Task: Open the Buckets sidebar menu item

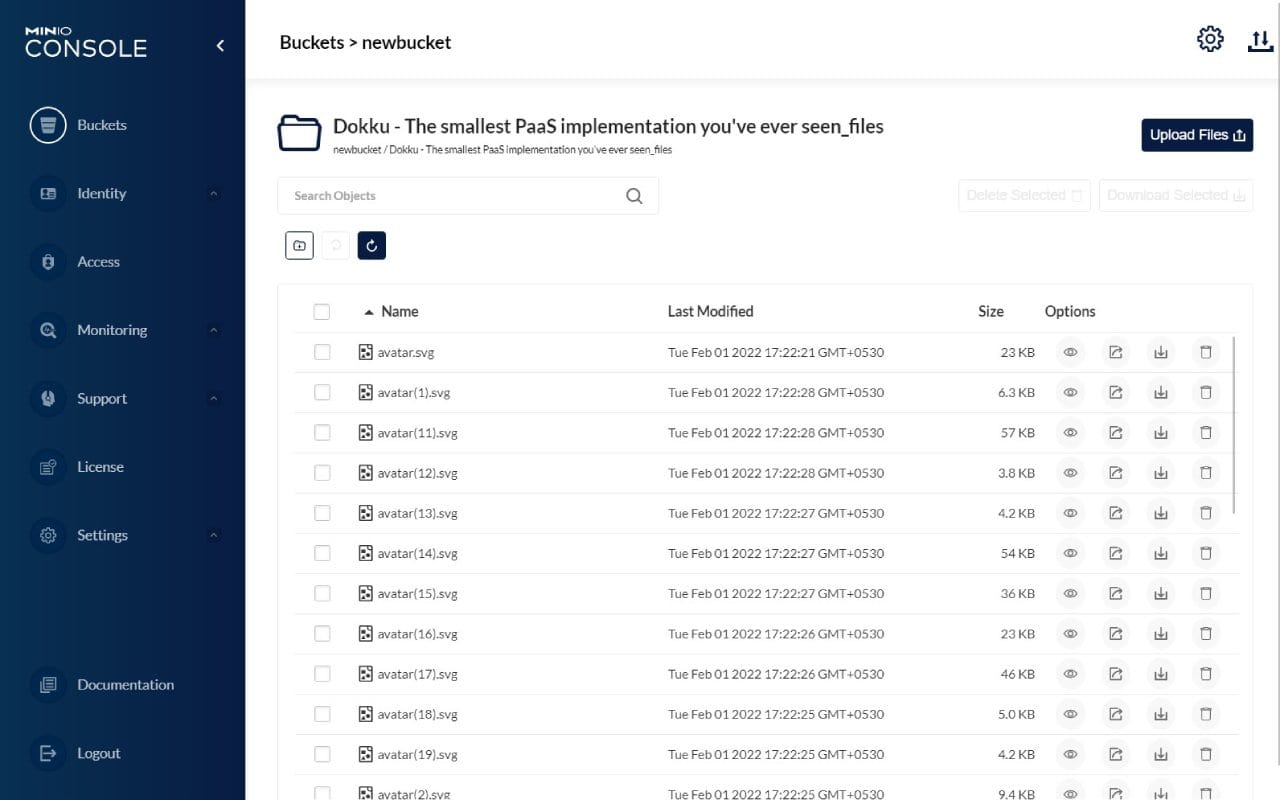Action: [101, 125]
